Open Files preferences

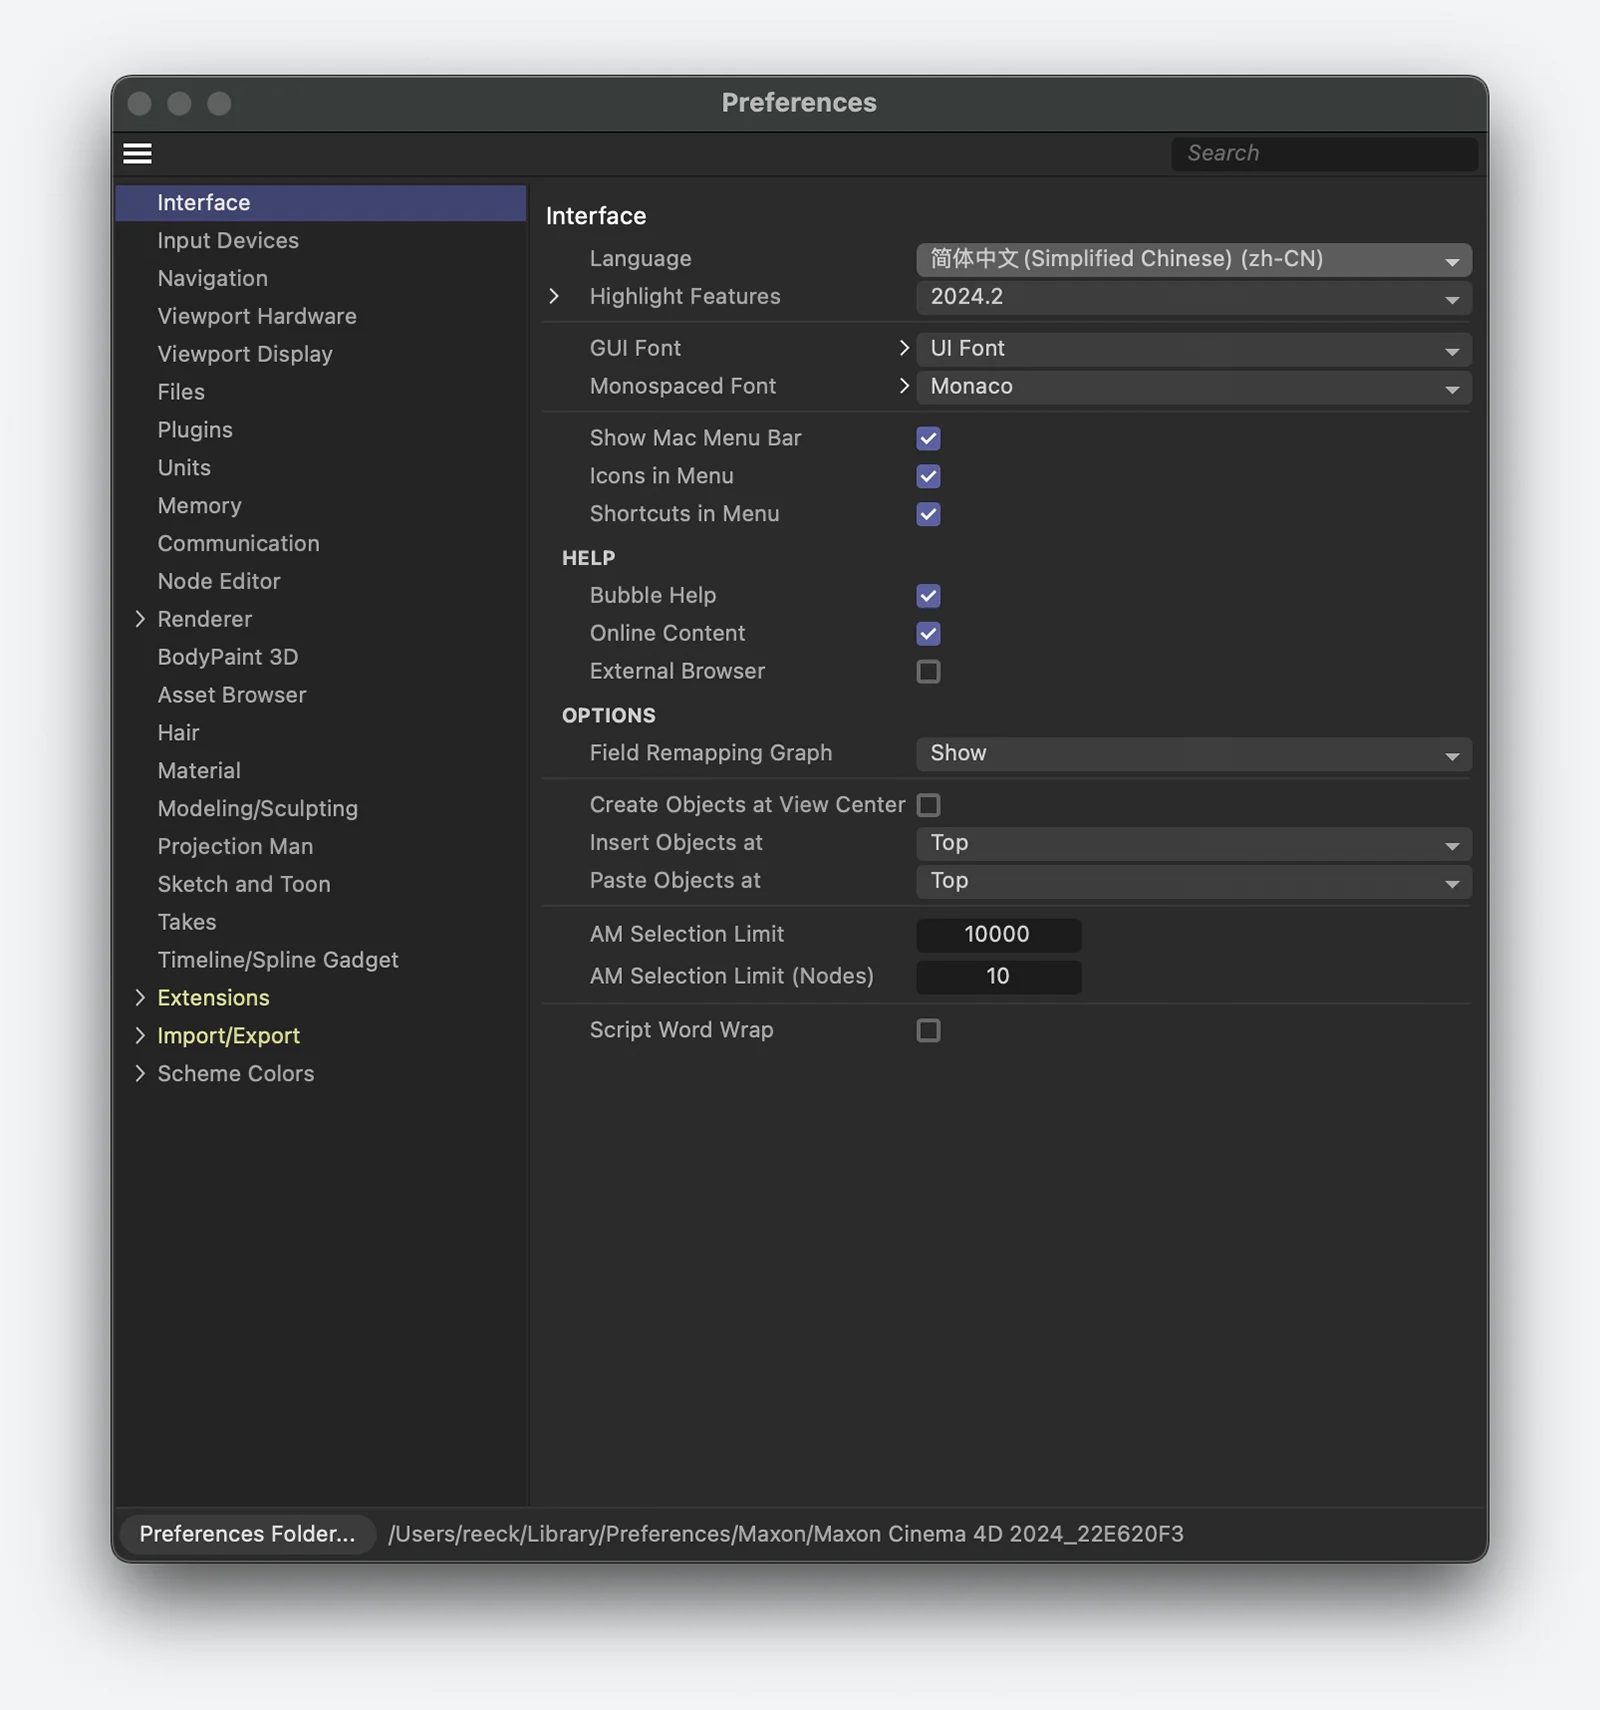(x=180, y=392)
